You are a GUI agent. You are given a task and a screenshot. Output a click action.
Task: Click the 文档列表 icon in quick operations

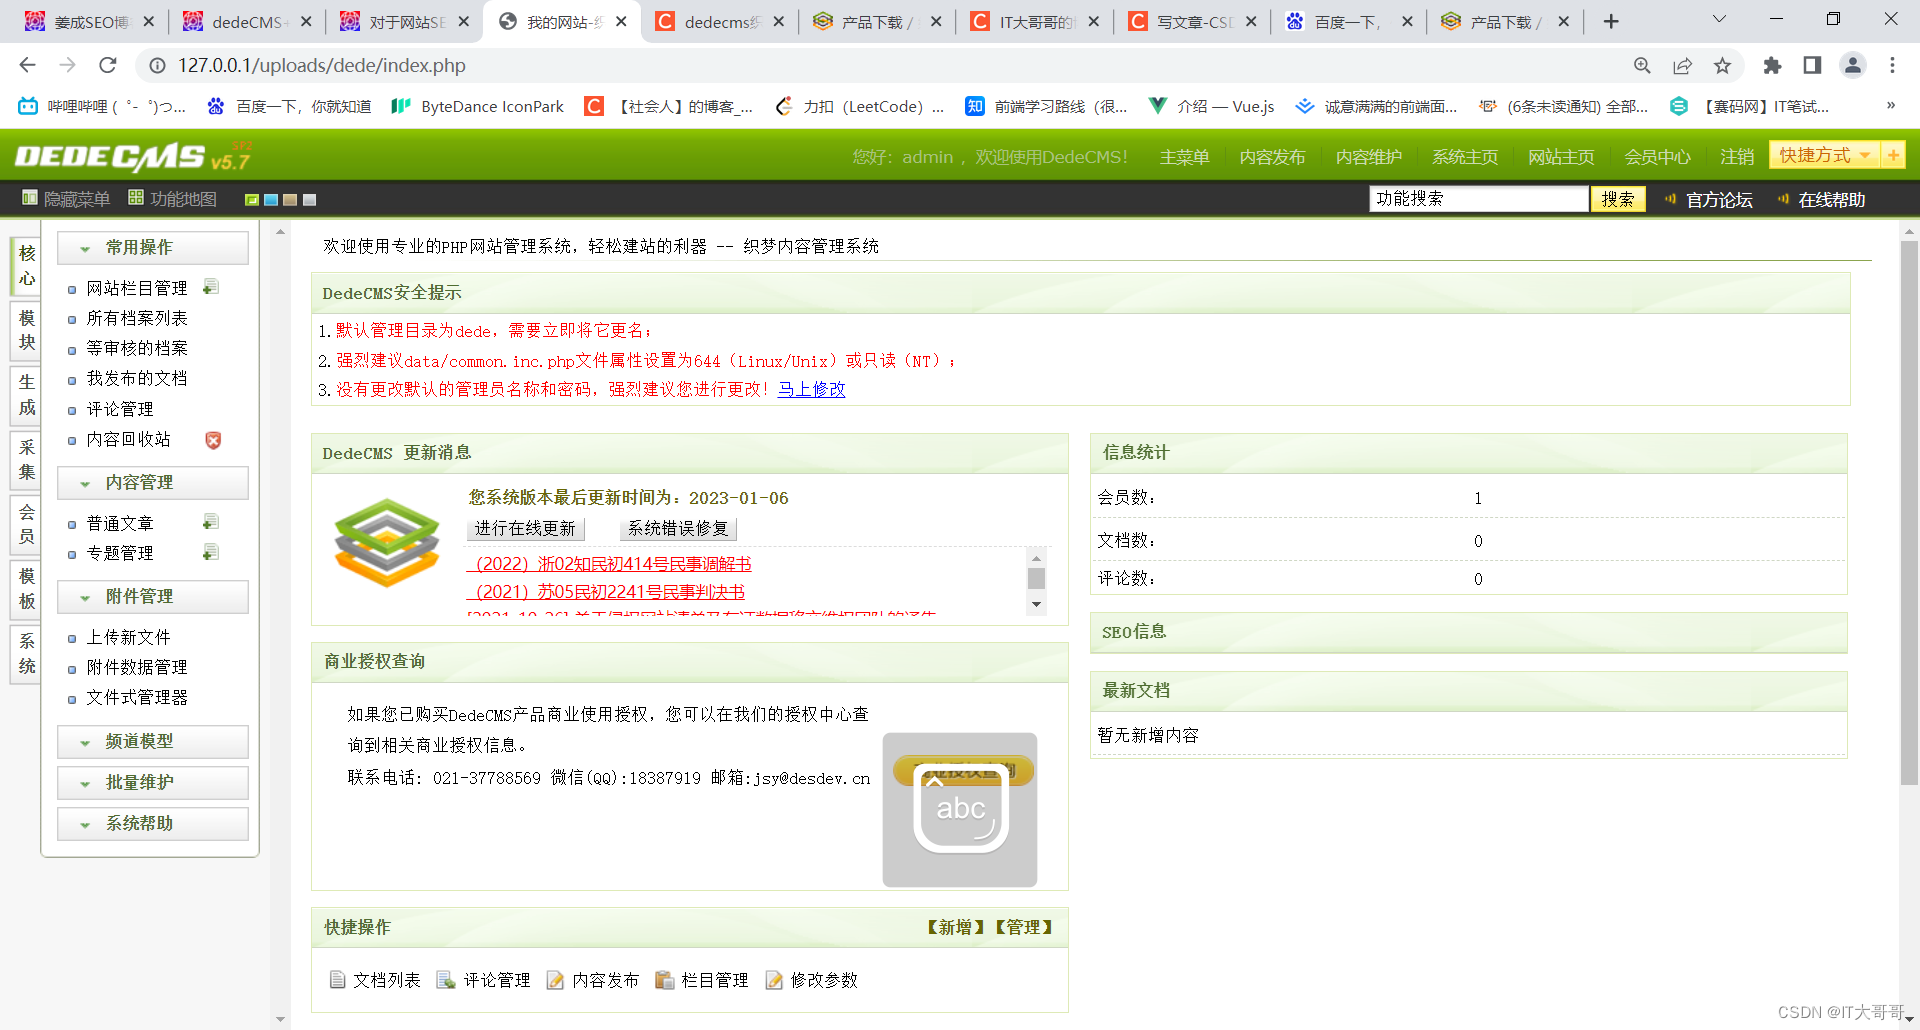click(338, 980)
